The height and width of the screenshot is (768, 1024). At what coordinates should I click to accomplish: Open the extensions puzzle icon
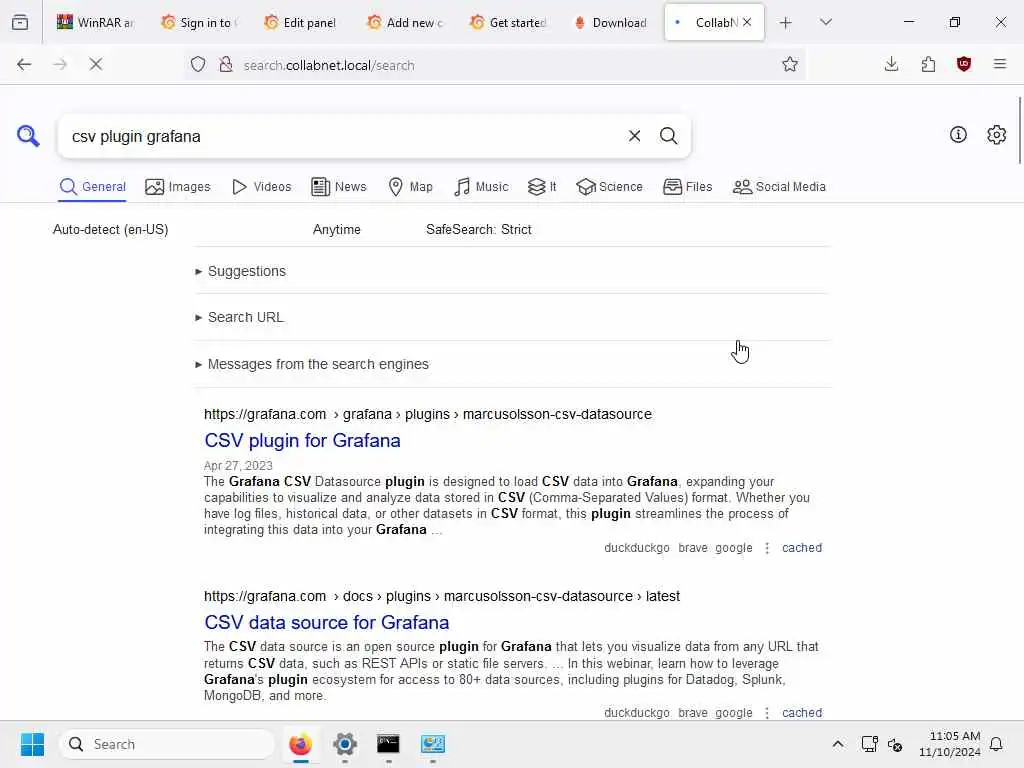928,64
